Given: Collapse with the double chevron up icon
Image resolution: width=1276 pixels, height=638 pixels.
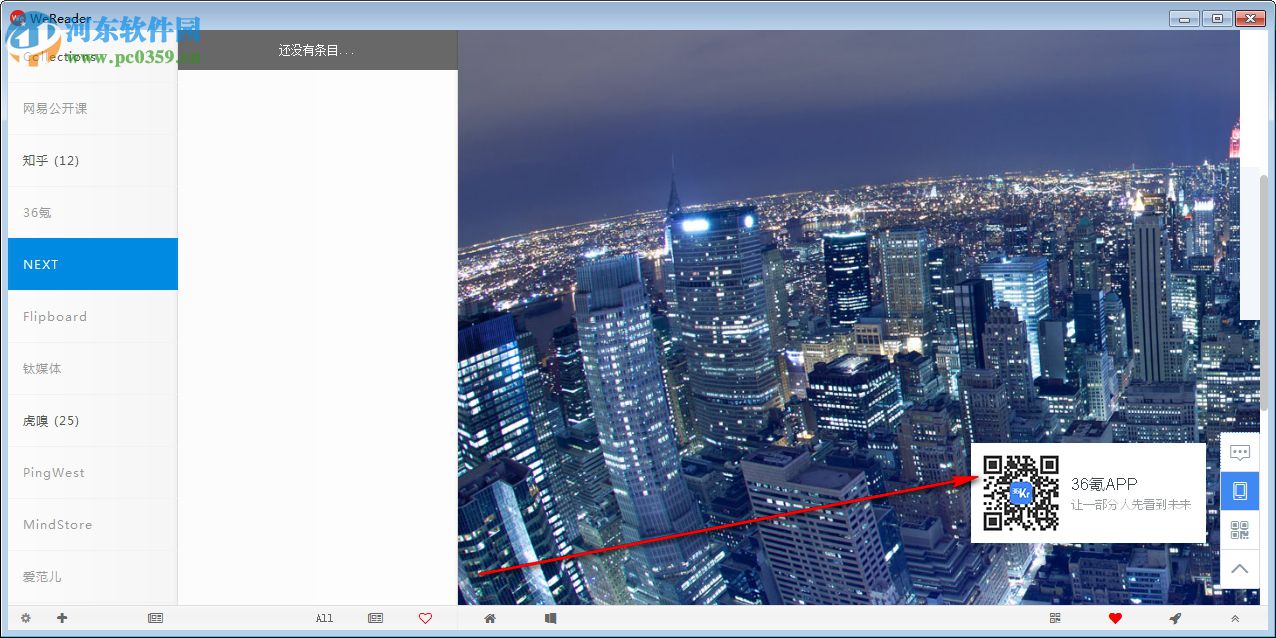Looking at the screenshot, I should point(1235,618).
